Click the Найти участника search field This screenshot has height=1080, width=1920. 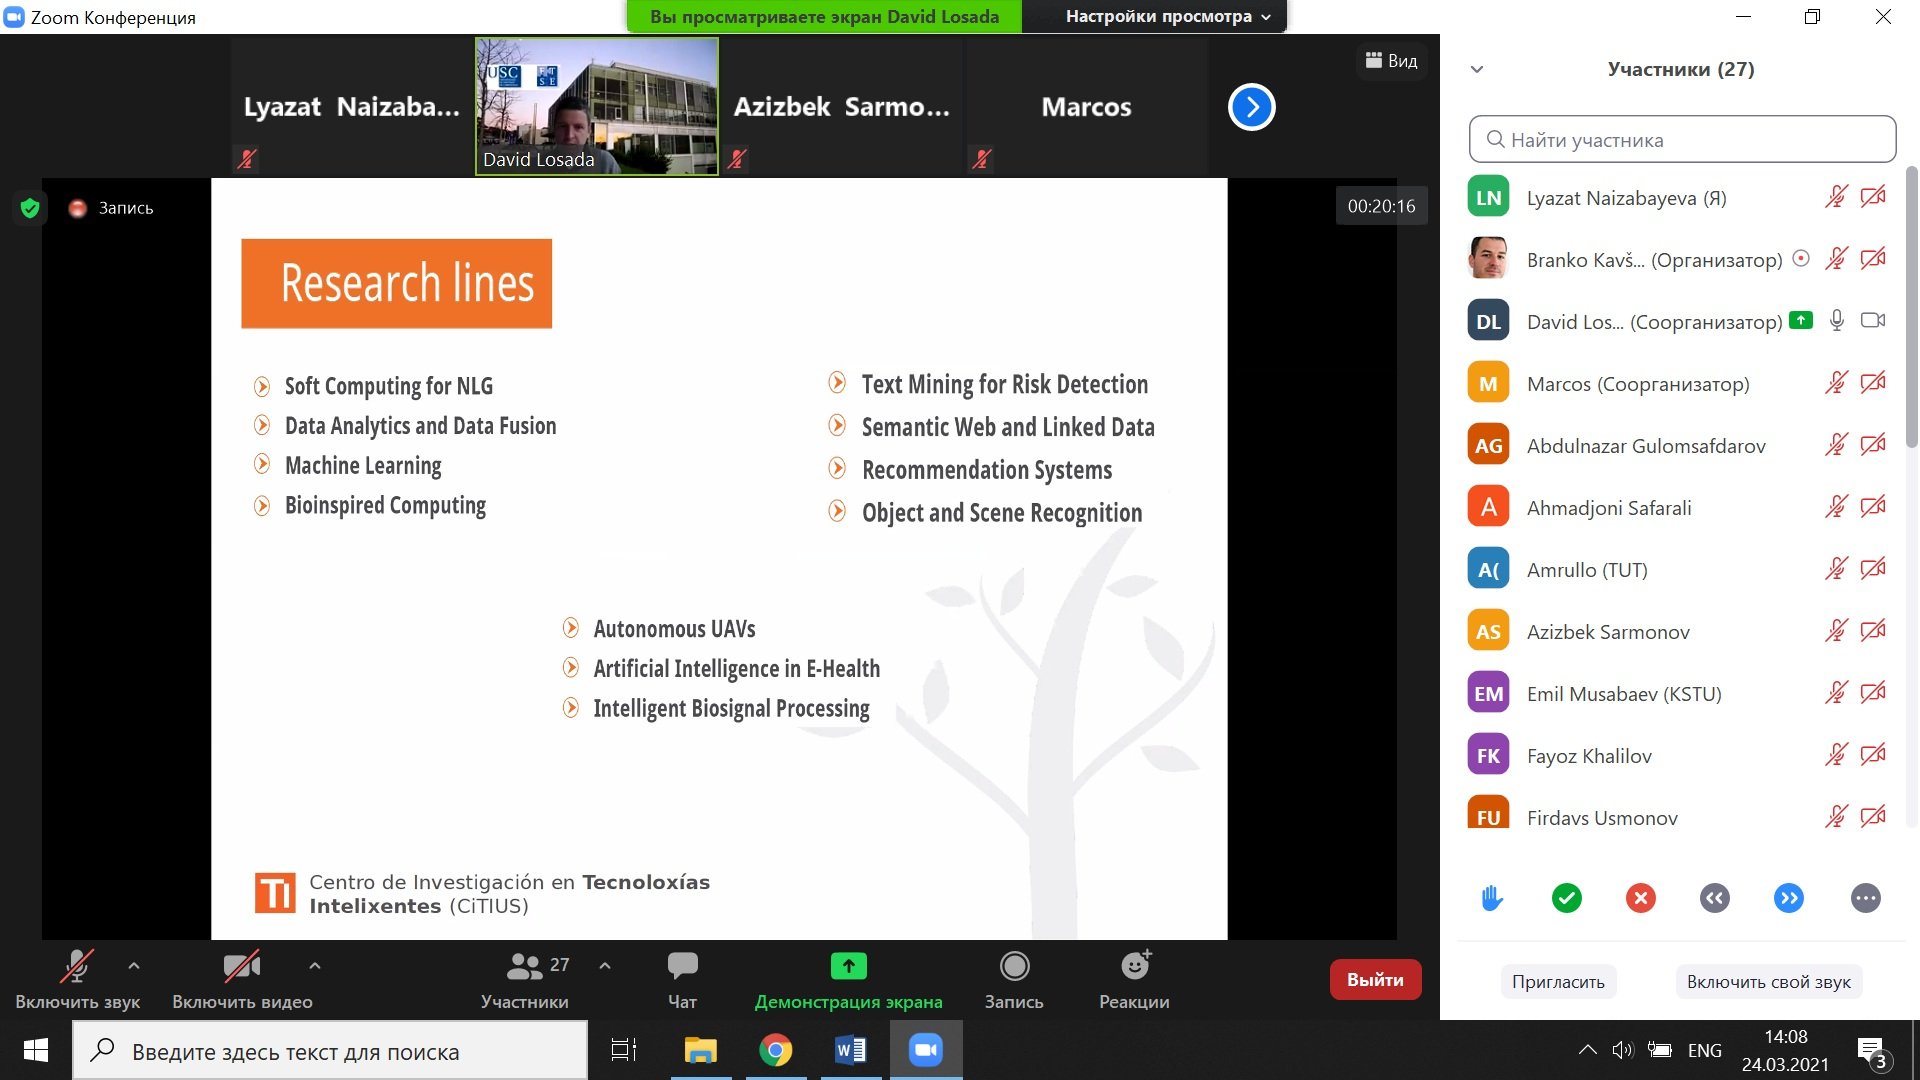(1682, 139)
